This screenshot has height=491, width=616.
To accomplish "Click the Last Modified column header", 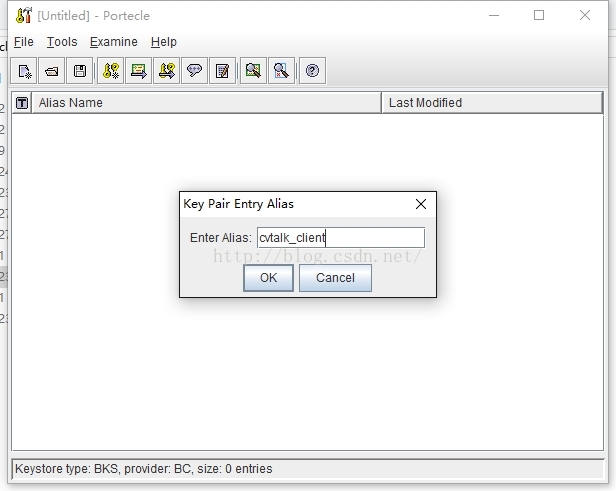I will pos(492,103).
